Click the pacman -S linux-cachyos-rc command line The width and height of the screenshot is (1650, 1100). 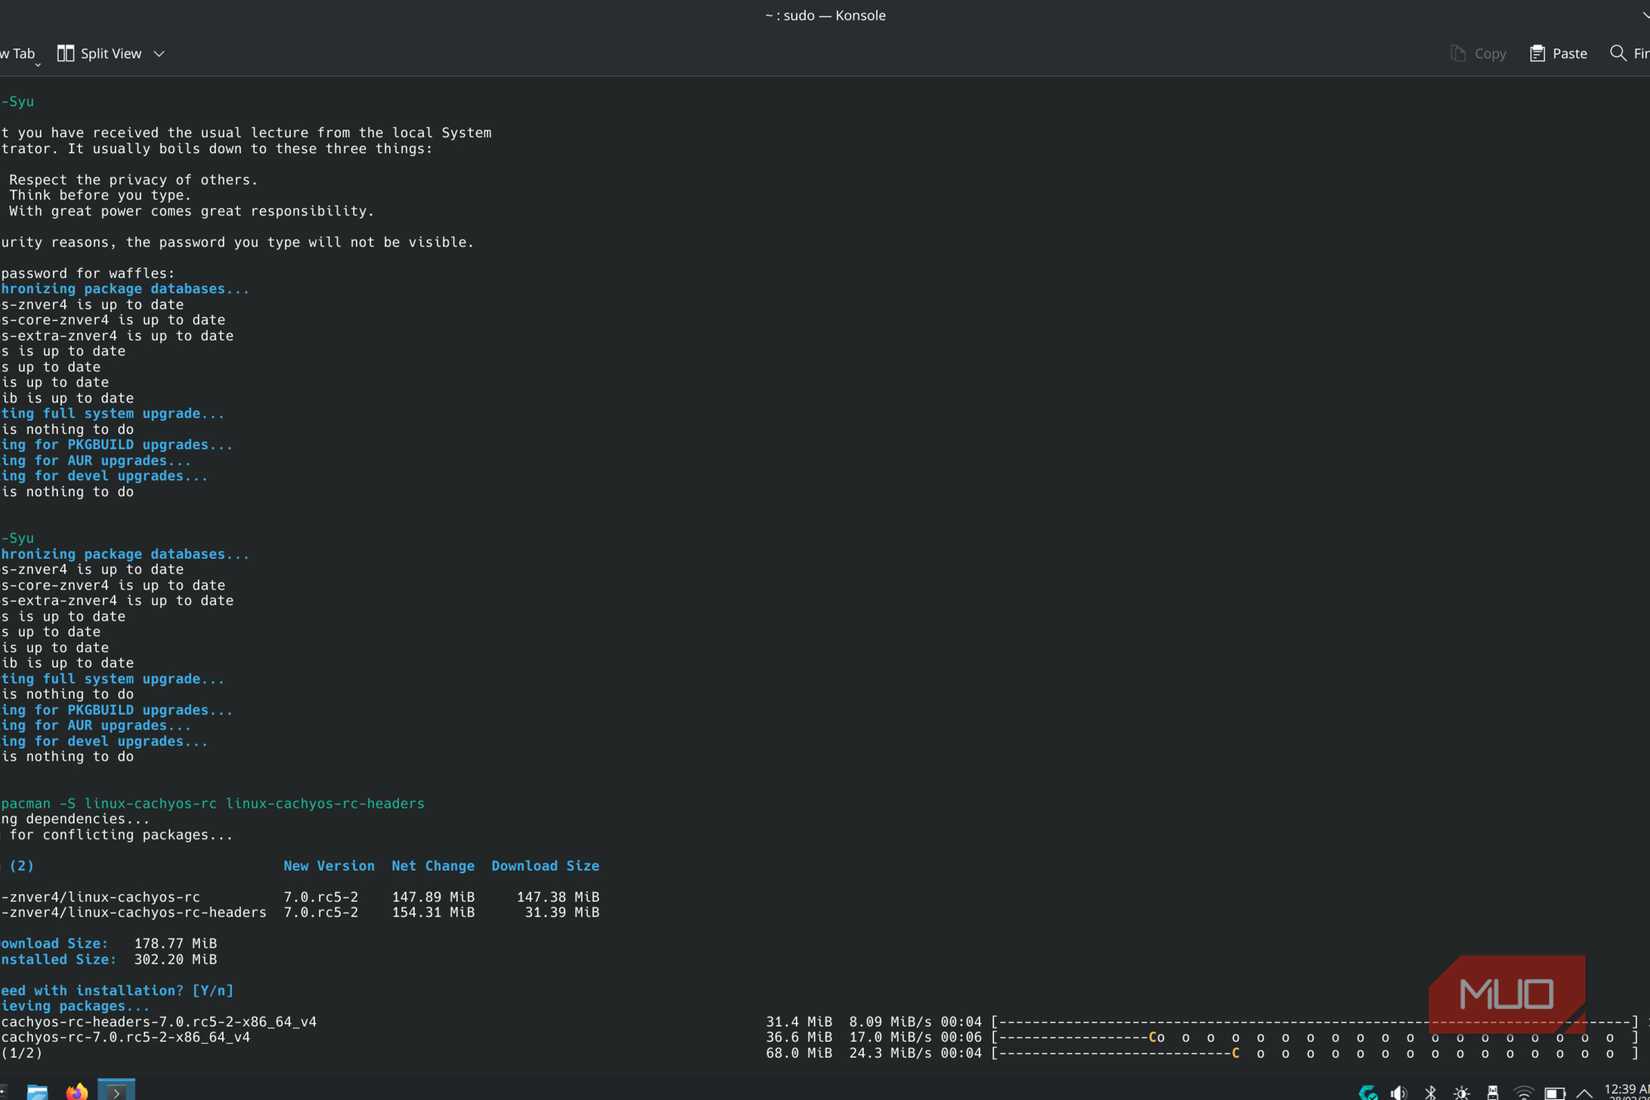point(212,803)
